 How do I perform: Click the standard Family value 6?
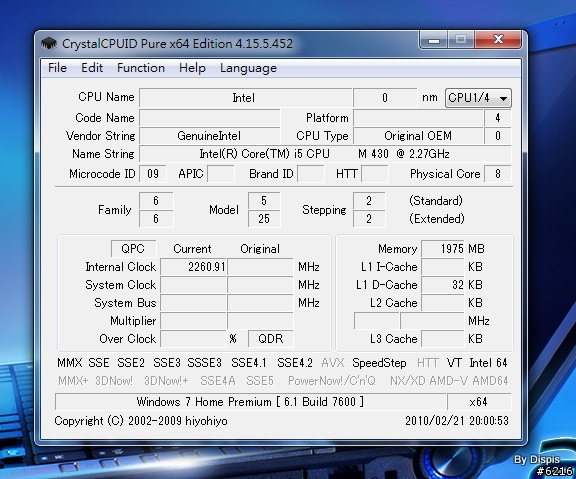pos(156,201)
